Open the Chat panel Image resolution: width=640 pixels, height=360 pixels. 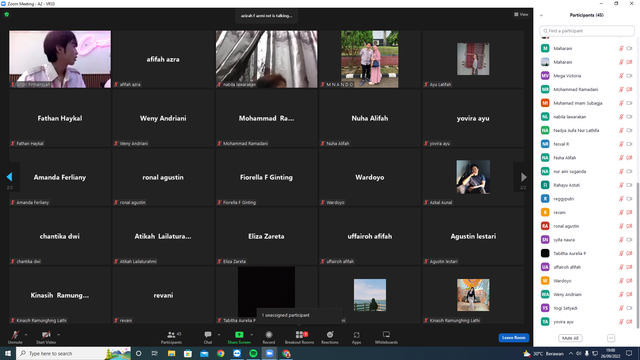(208, 337)
